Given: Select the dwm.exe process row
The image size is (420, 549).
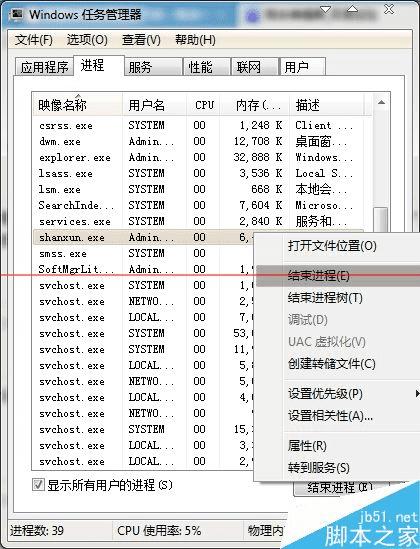Looking at the screenshot, I should [x=198, y=141].
